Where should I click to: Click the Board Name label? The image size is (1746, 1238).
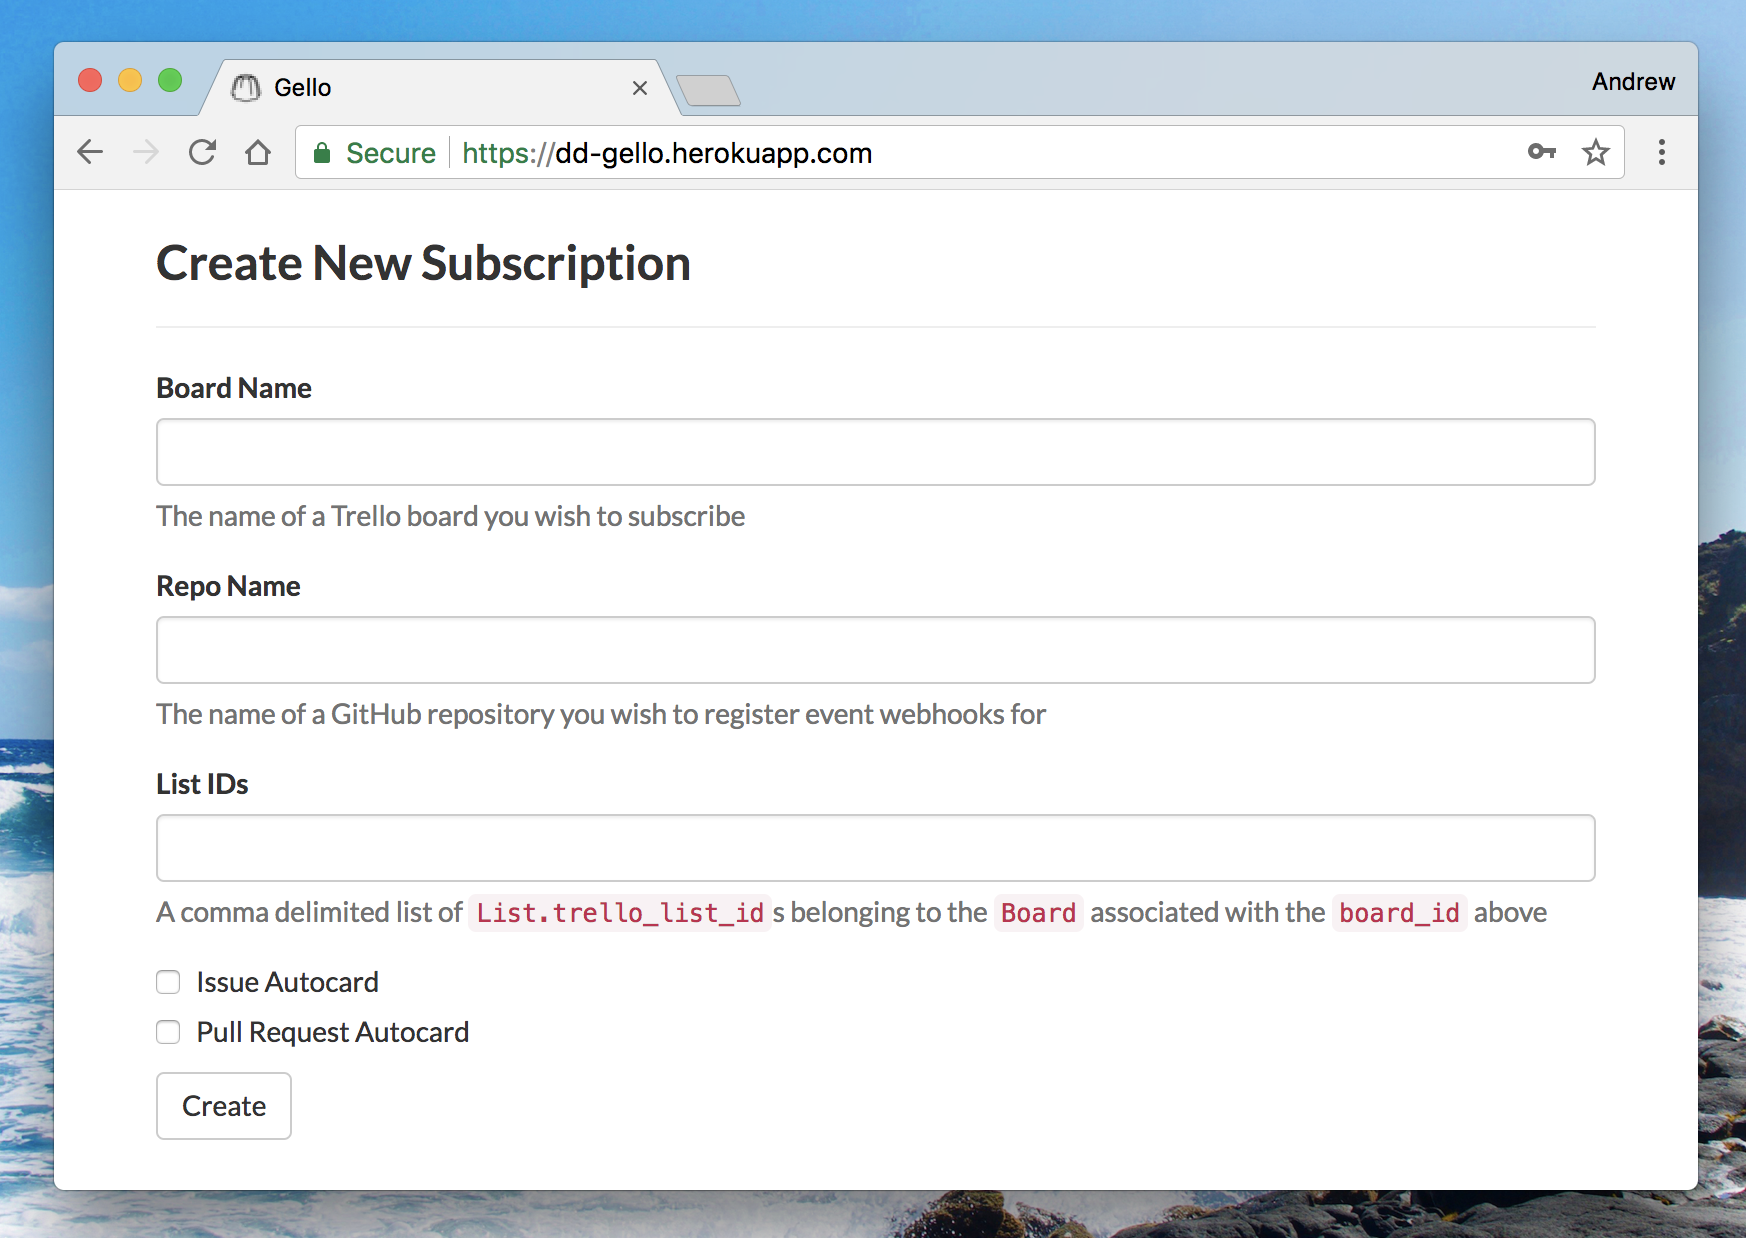click(x=234, y=388)
